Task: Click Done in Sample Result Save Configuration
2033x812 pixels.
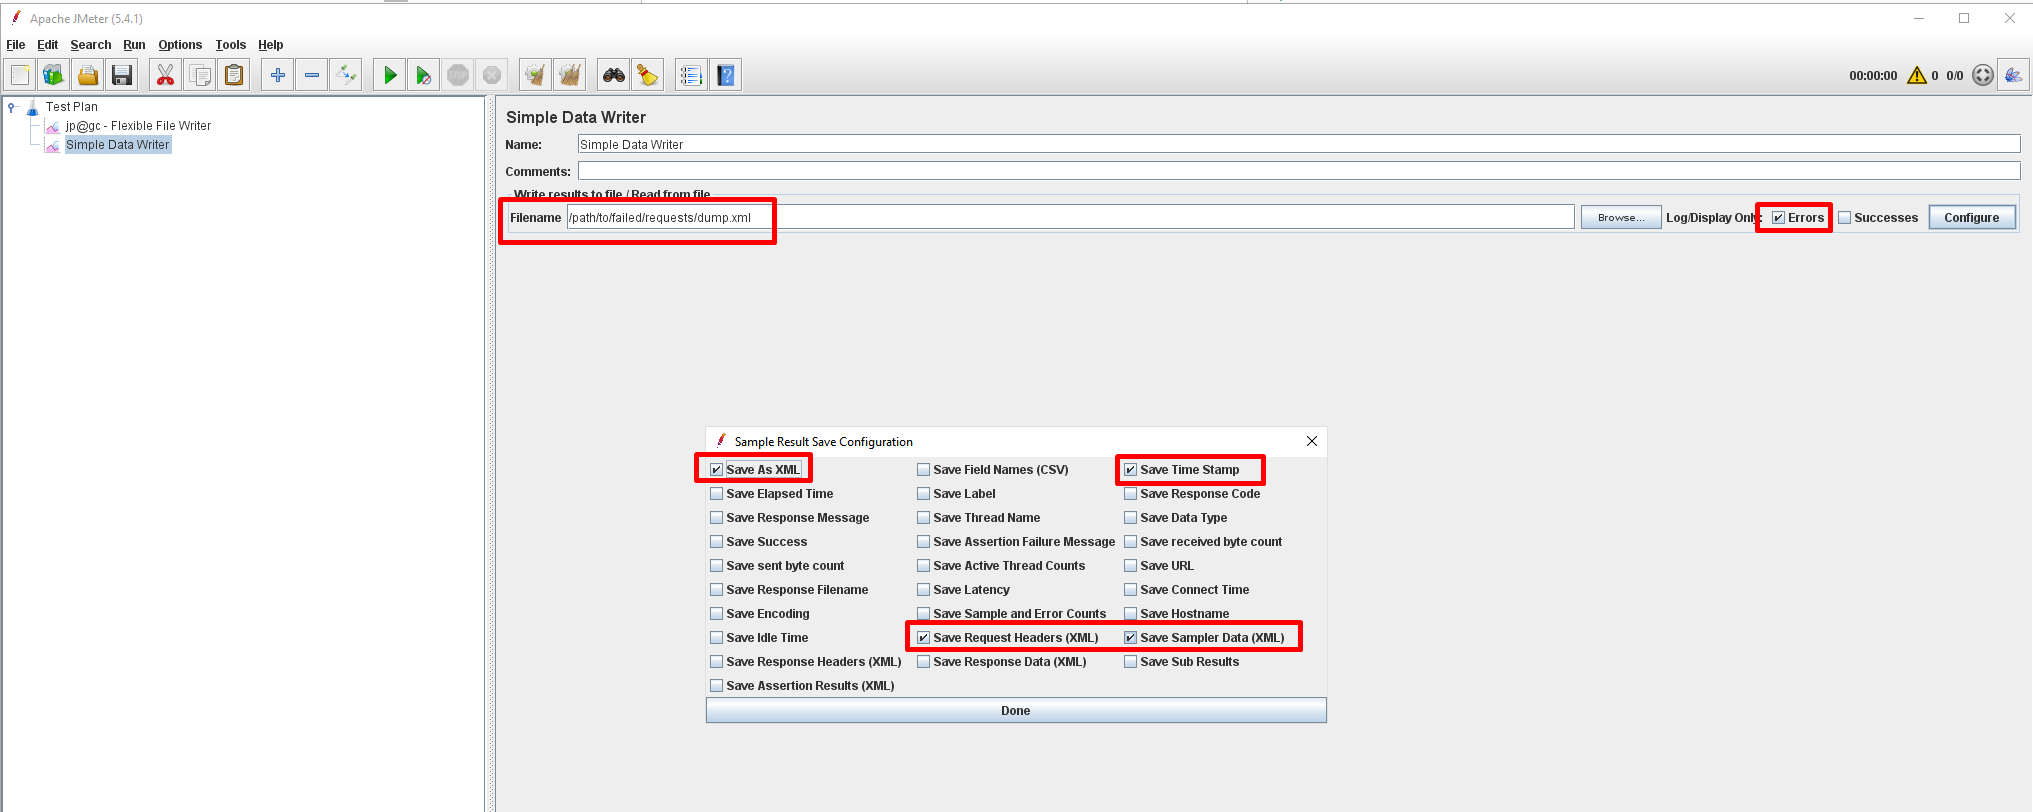Action: (x=1016, y=710)
